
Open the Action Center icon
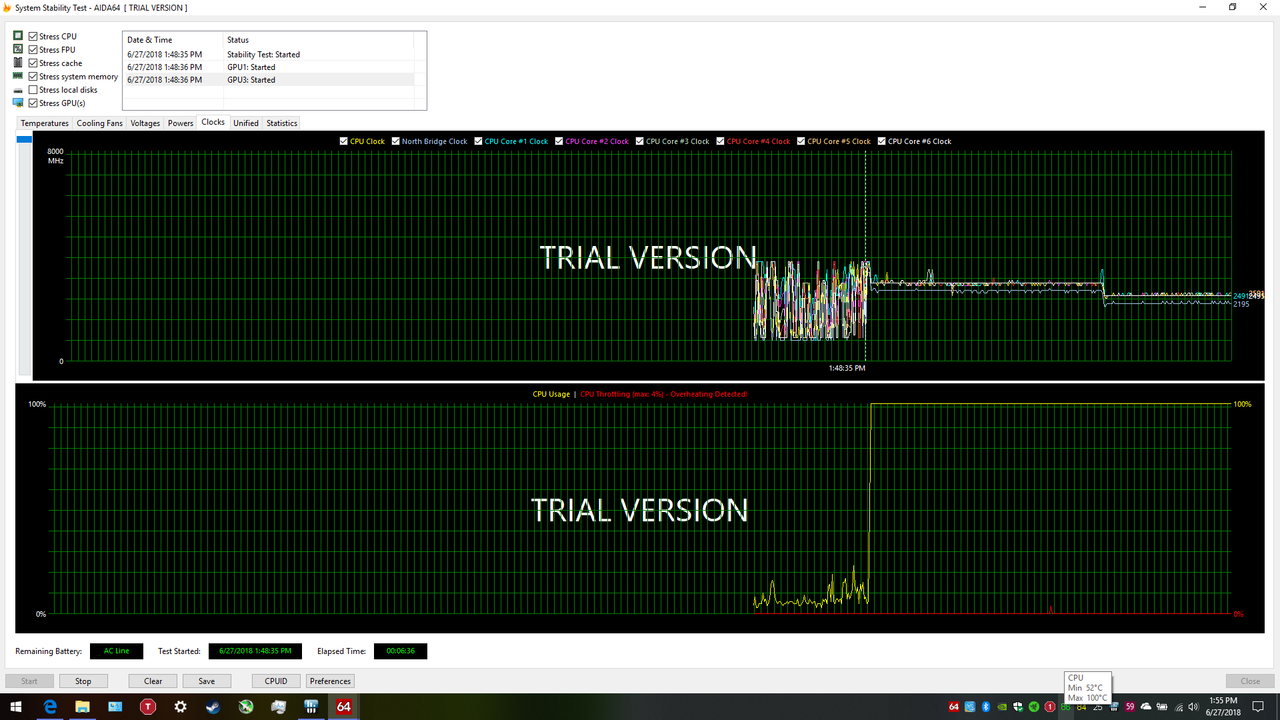pos(1258,707)
